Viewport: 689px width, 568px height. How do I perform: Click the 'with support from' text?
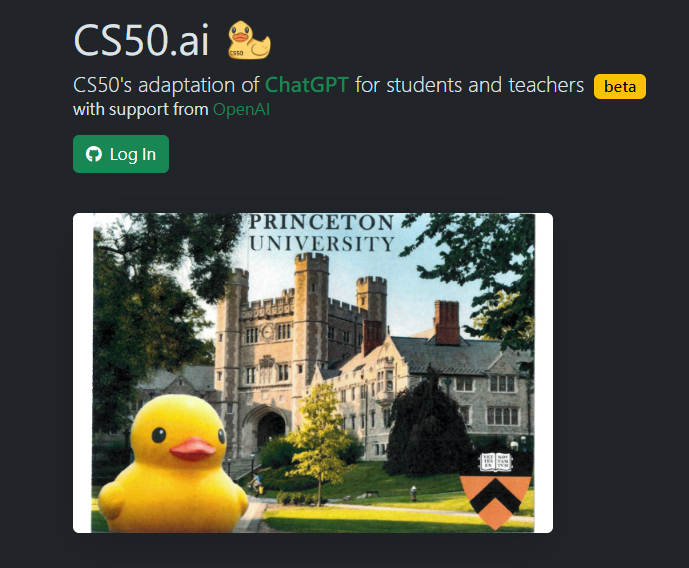[141, 109]
